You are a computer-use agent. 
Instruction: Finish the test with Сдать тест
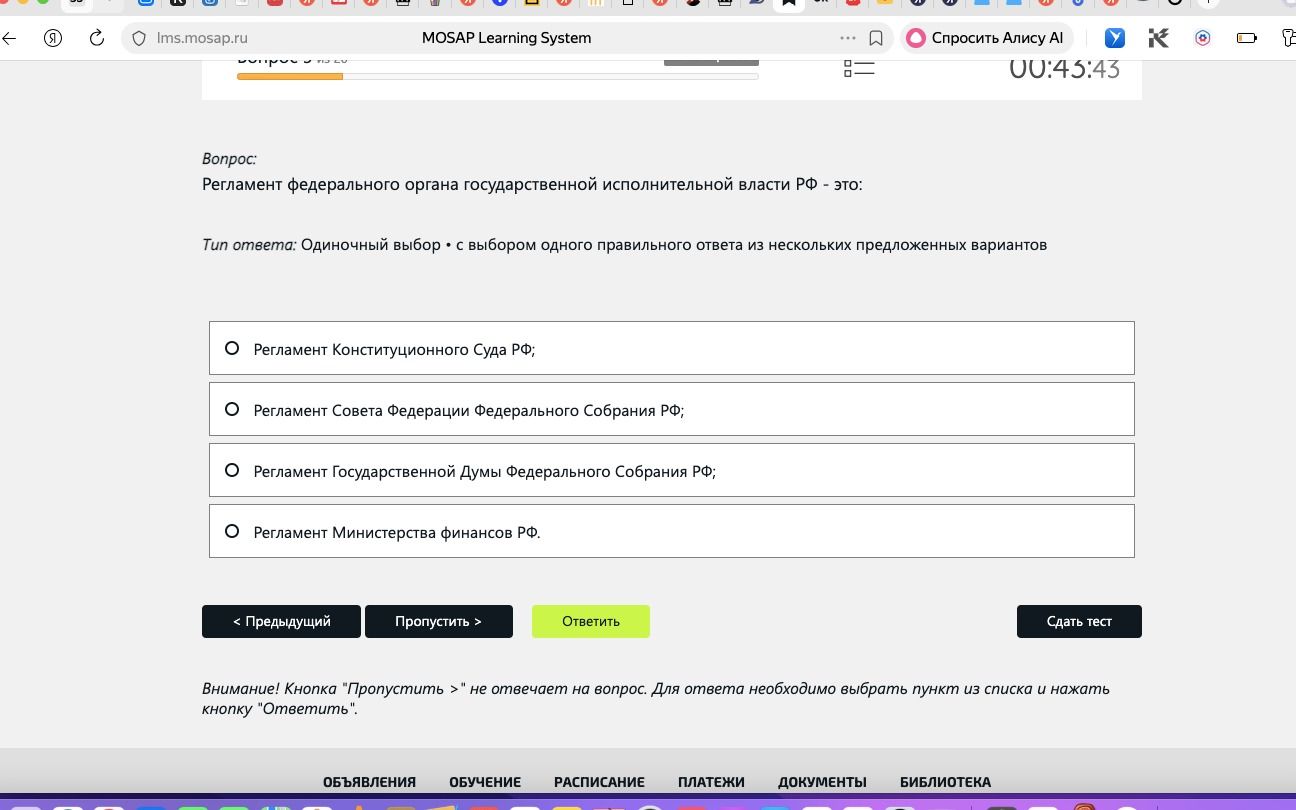[x=1079, y=621]
